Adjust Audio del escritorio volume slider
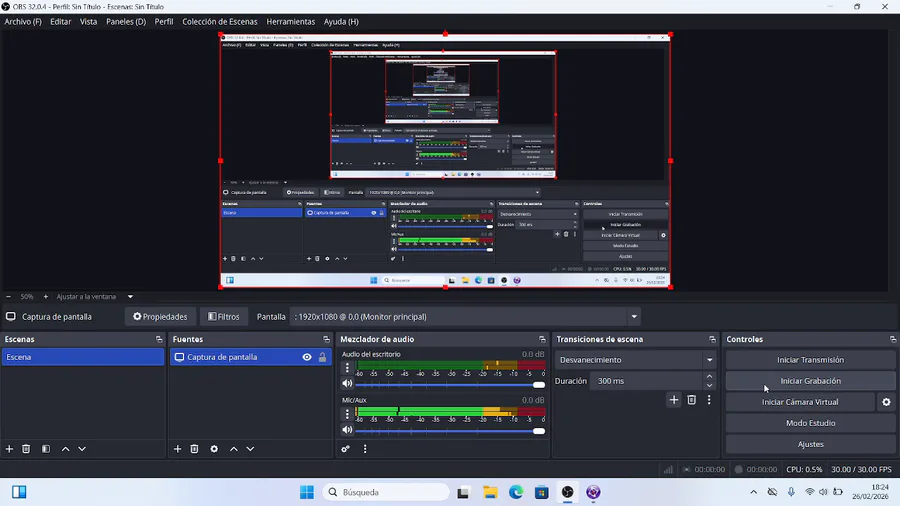Image resolution: width=900 pixels, height=506 pixels. tap(450, 384)
